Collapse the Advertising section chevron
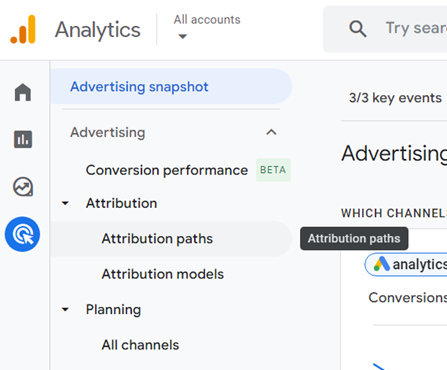 pyautogui.click(x=271, y=132)
